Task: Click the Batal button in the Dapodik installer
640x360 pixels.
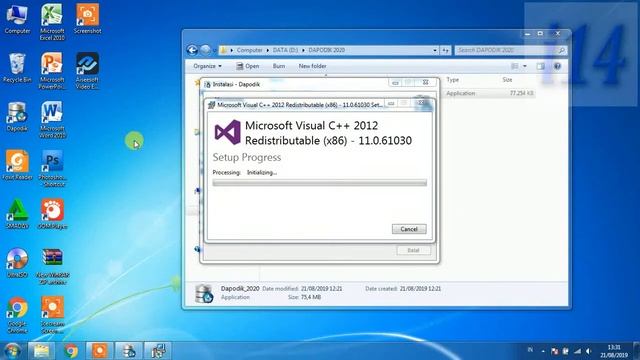Action: coord(413,250)
